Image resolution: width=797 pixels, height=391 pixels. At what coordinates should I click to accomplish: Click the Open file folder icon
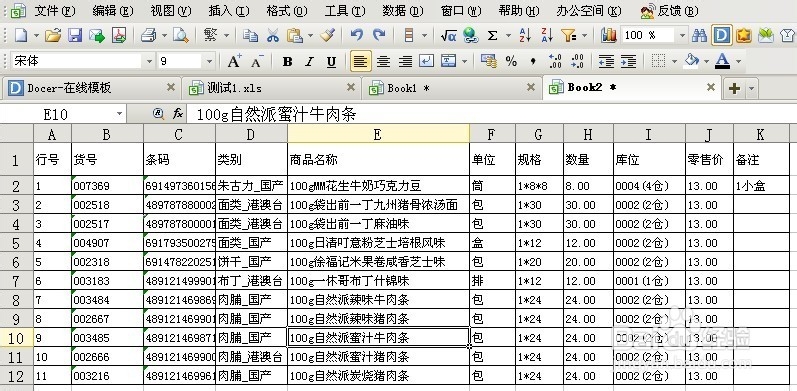click(52, 35)
